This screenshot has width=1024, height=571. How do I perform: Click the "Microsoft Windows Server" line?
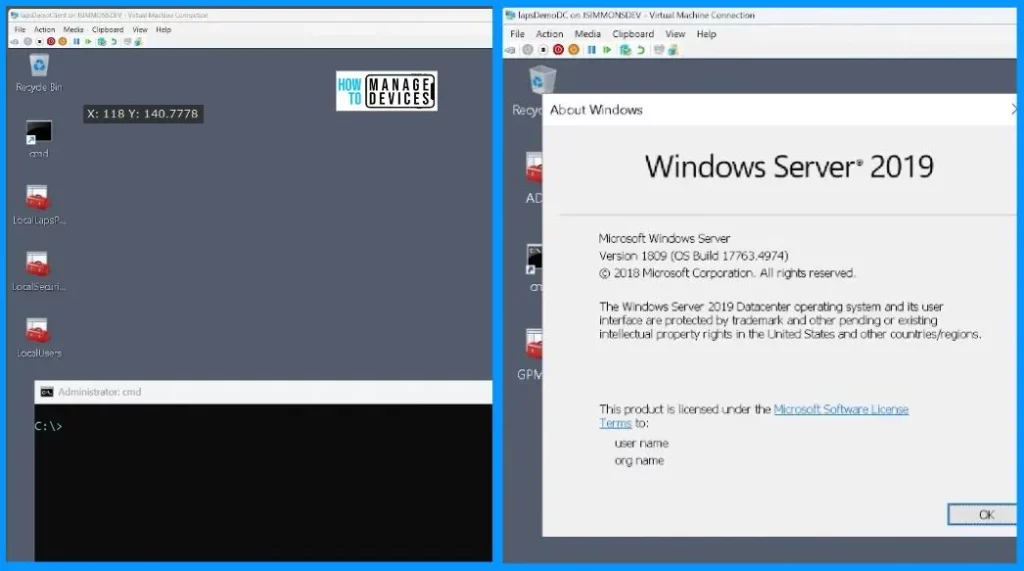tap(664, 238)
